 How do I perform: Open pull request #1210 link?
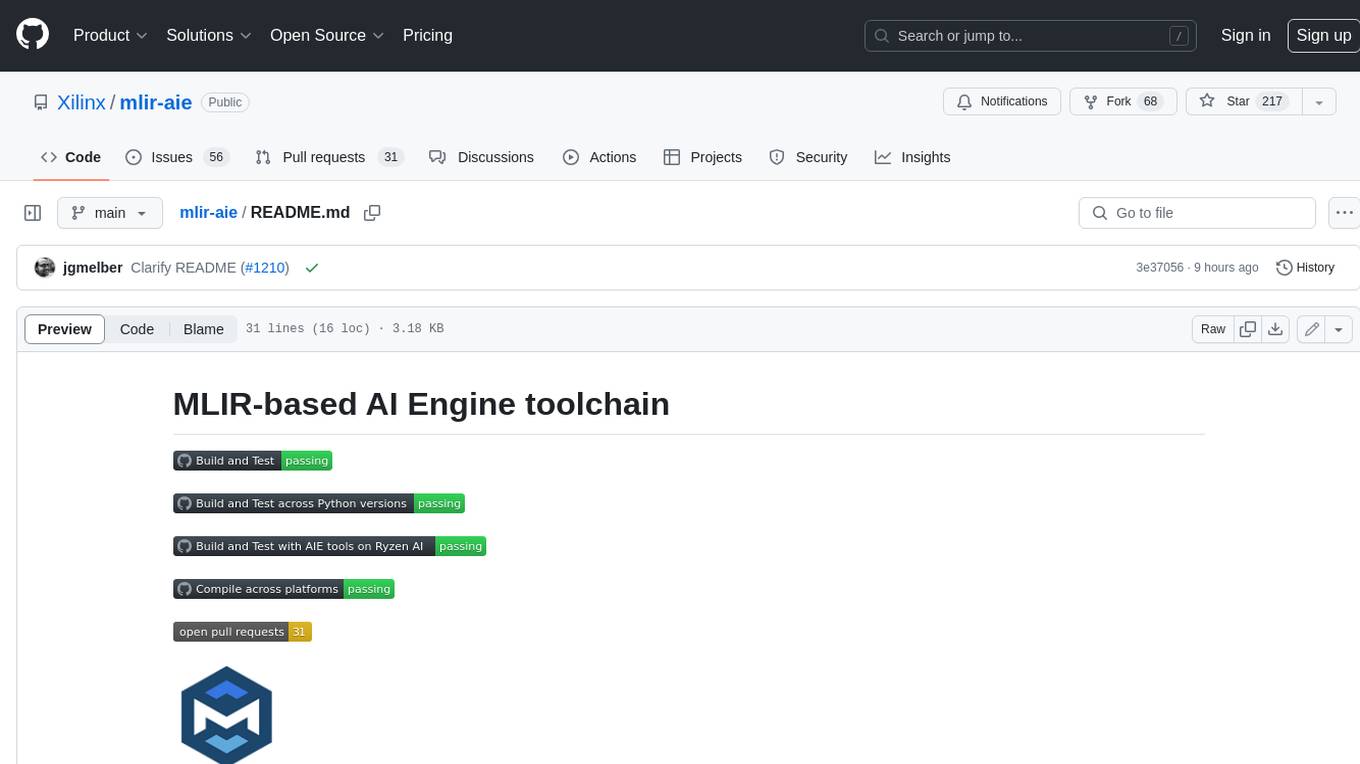click(264, 268)
